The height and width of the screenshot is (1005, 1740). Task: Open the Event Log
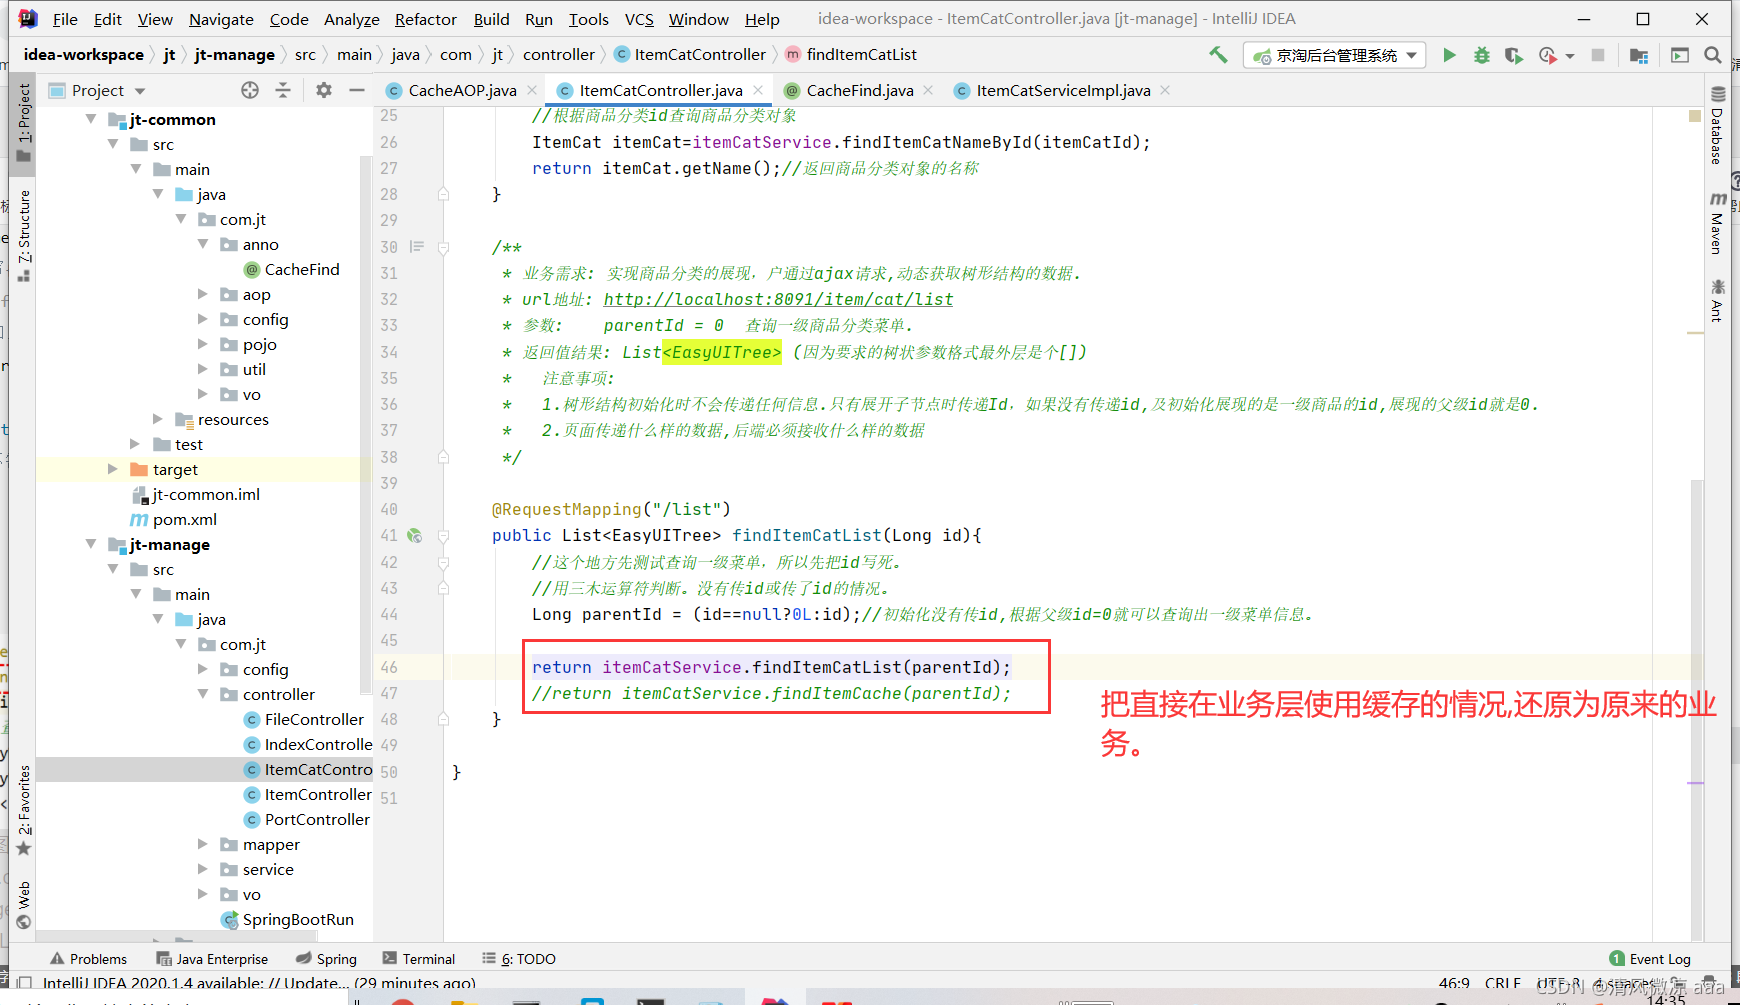point(1650,959)
